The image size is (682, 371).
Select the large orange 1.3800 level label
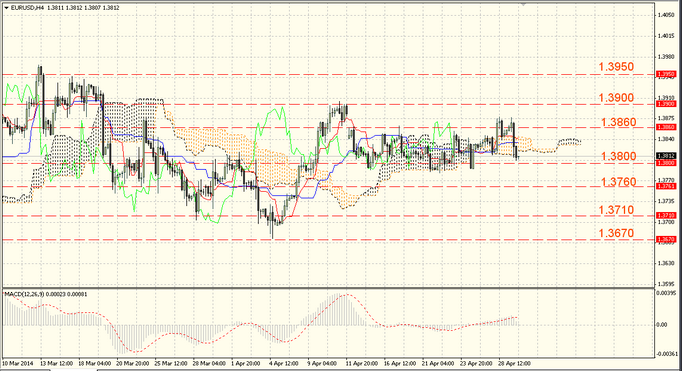click(x=618, y=156)
